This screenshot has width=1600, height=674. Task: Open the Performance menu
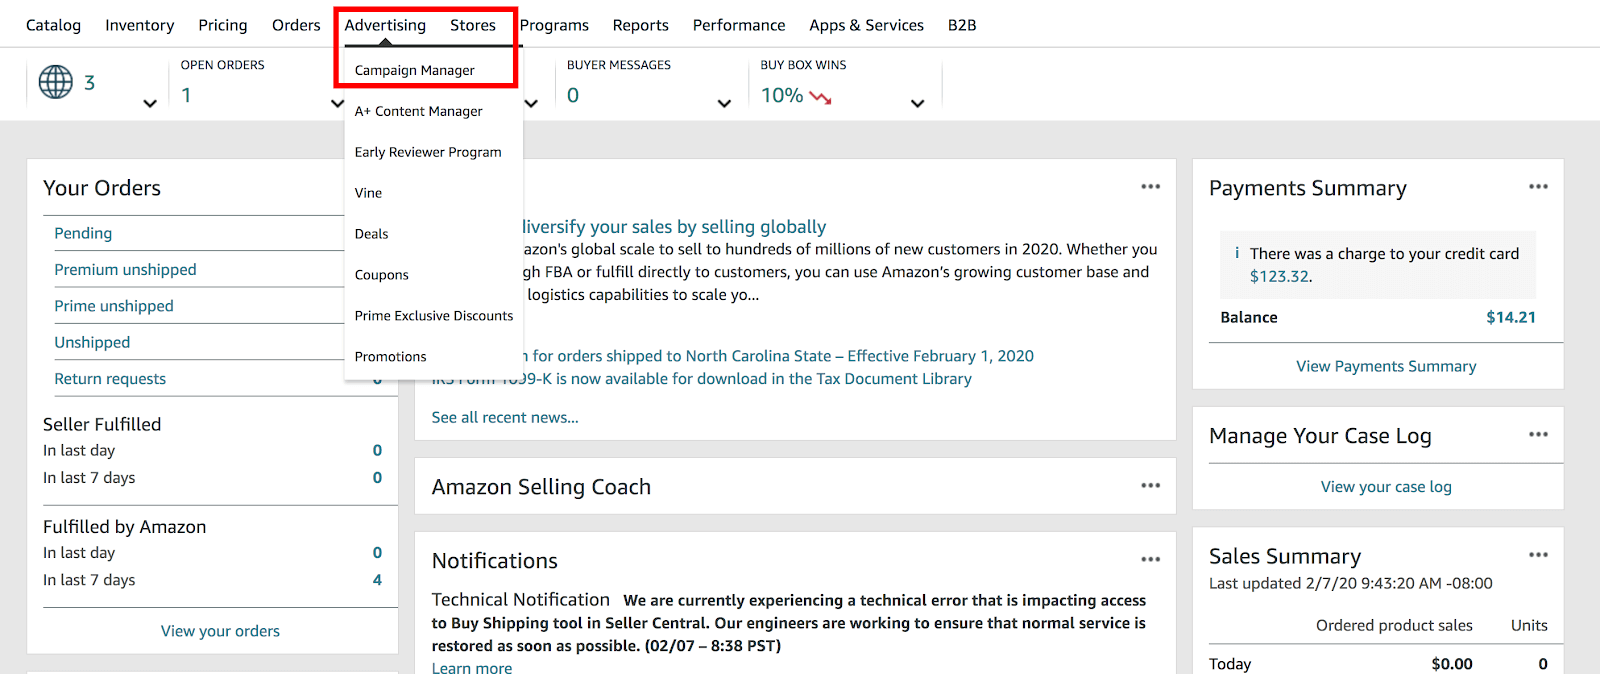coord(739,25)
